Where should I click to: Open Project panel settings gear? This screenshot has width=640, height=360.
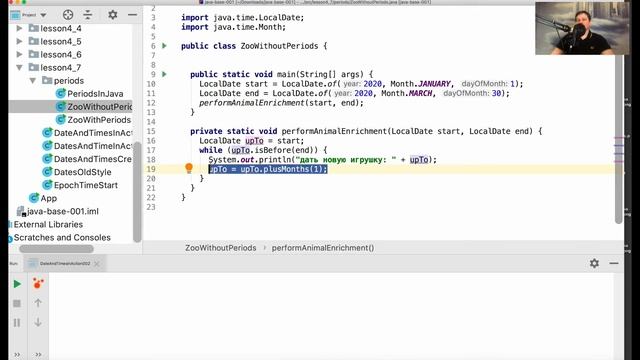coord(112,15)
